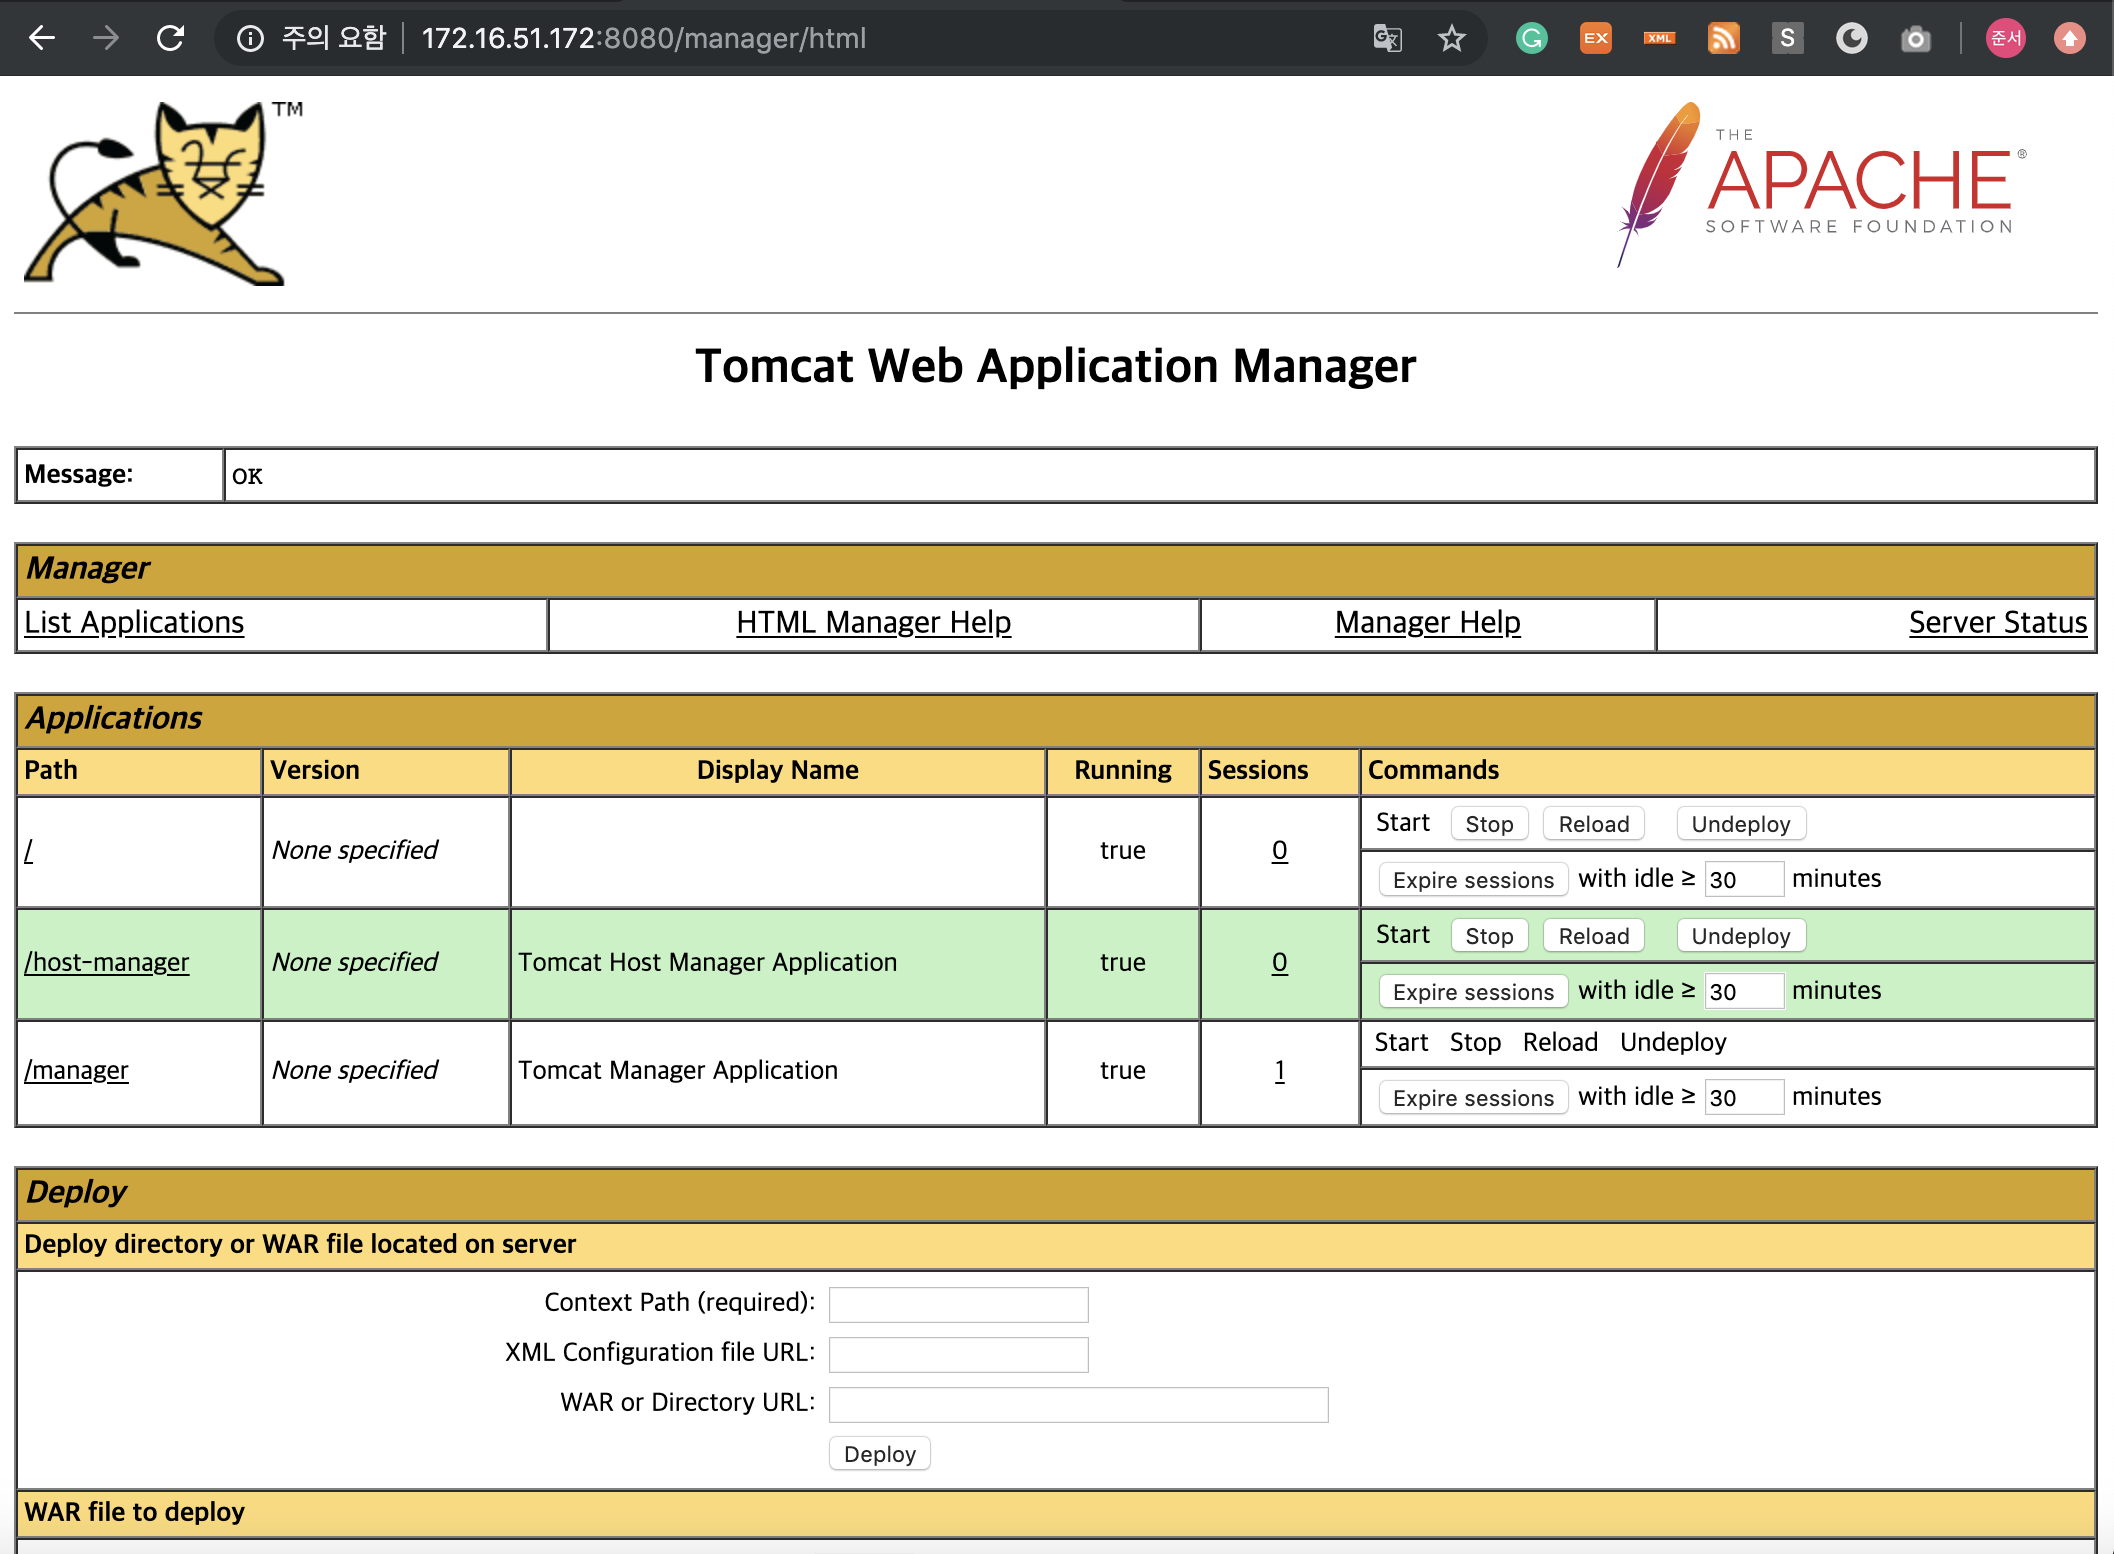Focus the idle minutes field for /host-manager
Viewport: 2114px width, 1554px height.
pyautogui.click(x=1744, y=991)
